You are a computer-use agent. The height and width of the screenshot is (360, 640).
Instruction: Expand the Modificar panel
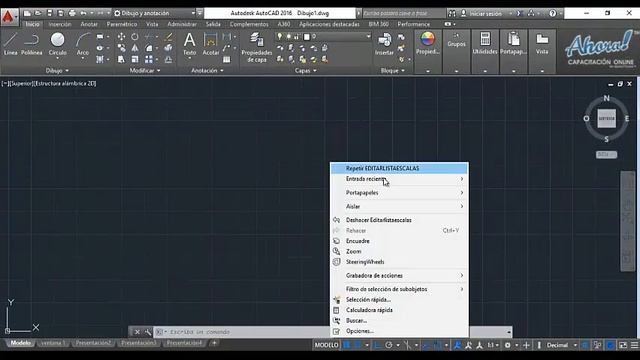144,71
